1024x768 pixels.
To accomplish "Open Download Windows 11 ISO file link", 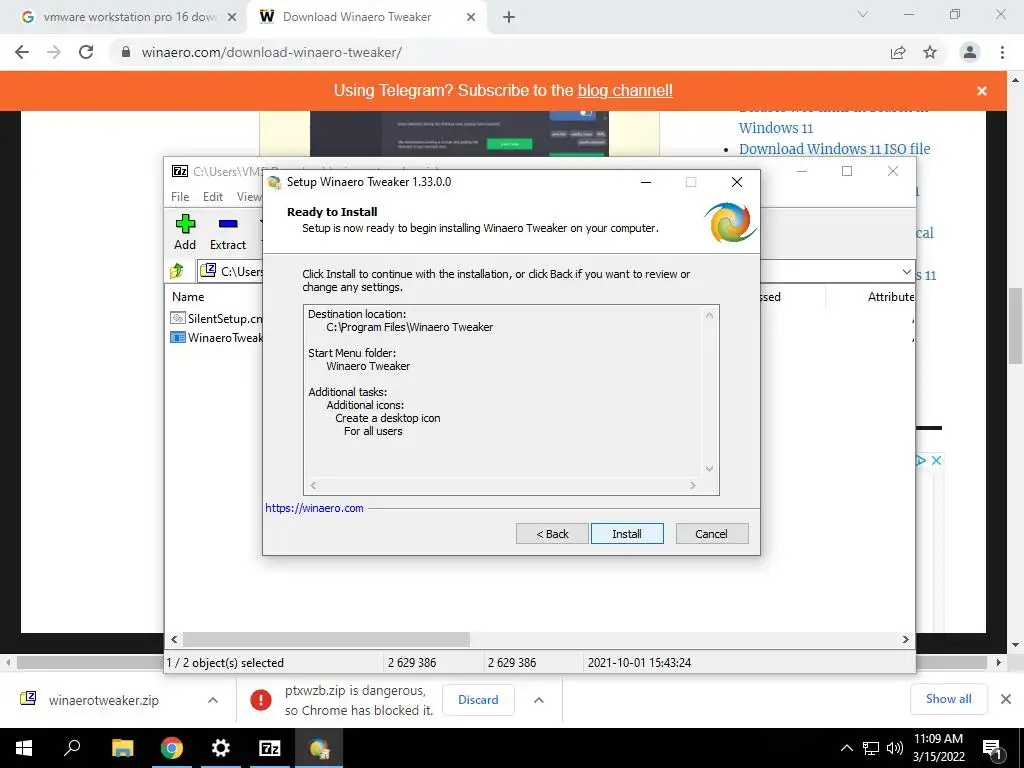I will pos(835,149).
